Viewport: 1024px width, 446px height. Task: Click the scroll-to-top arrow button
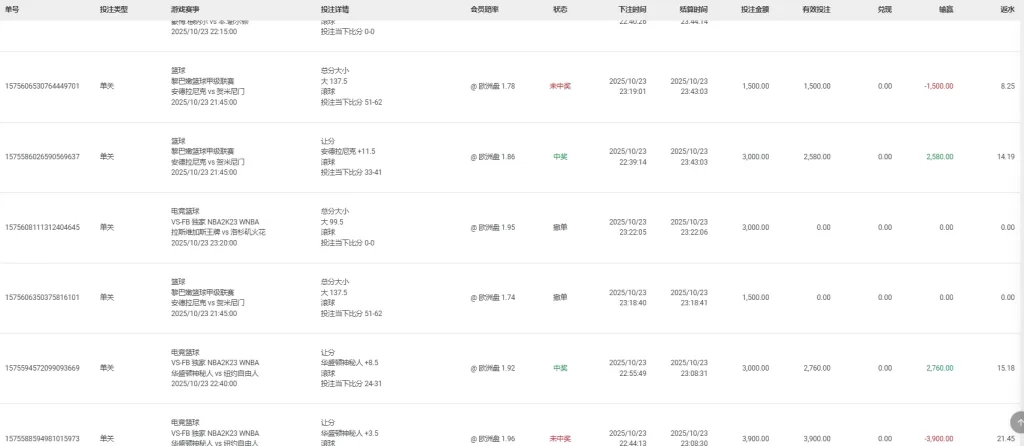click(1018, 422)
